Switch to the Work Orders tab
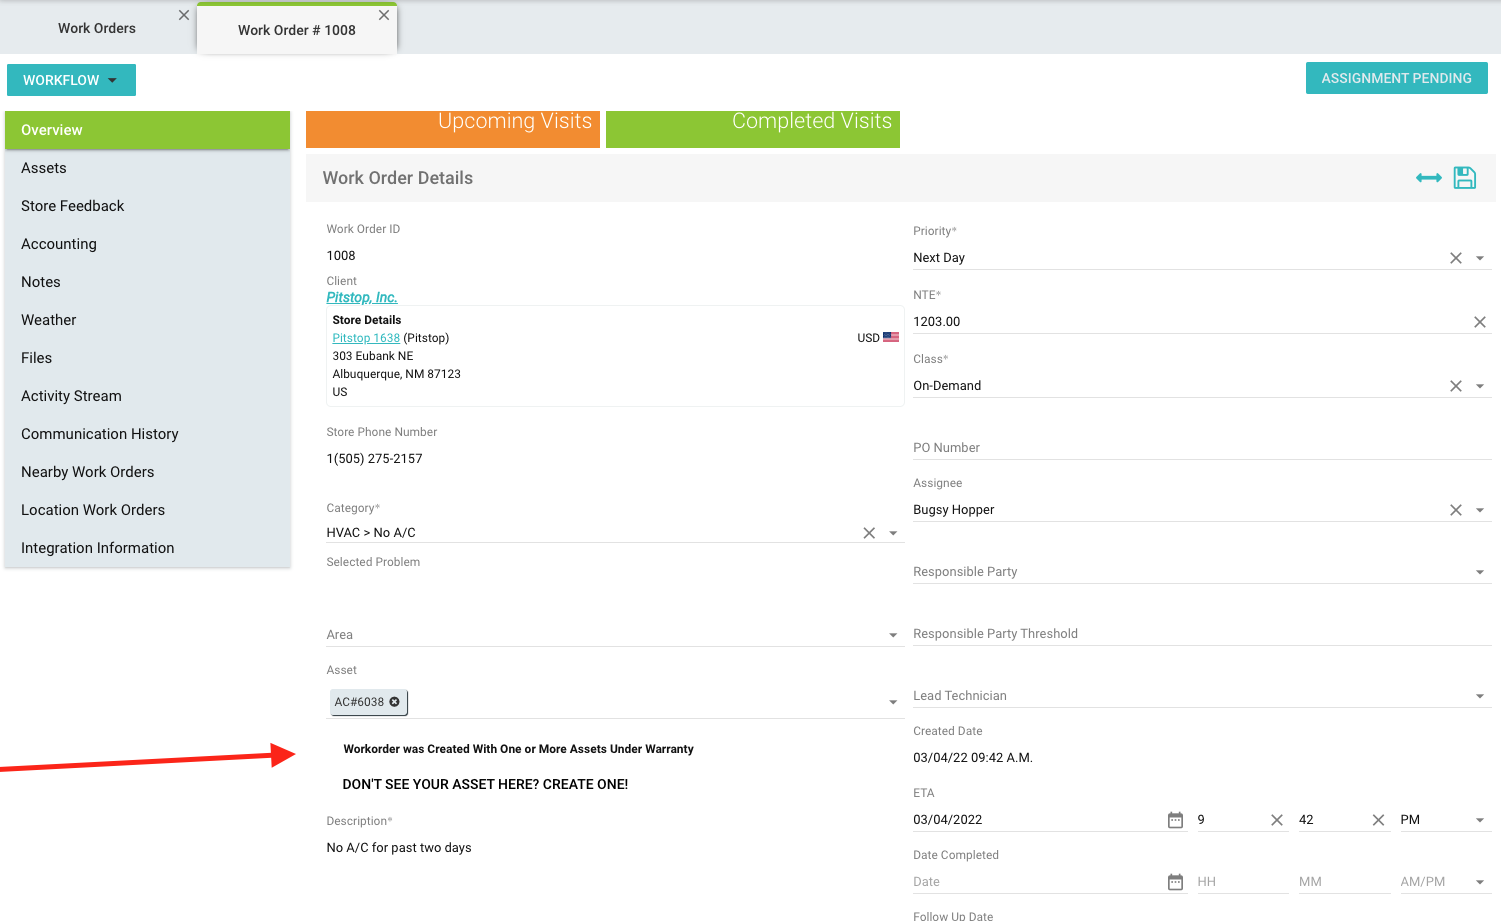 click(x=97, y=28)
